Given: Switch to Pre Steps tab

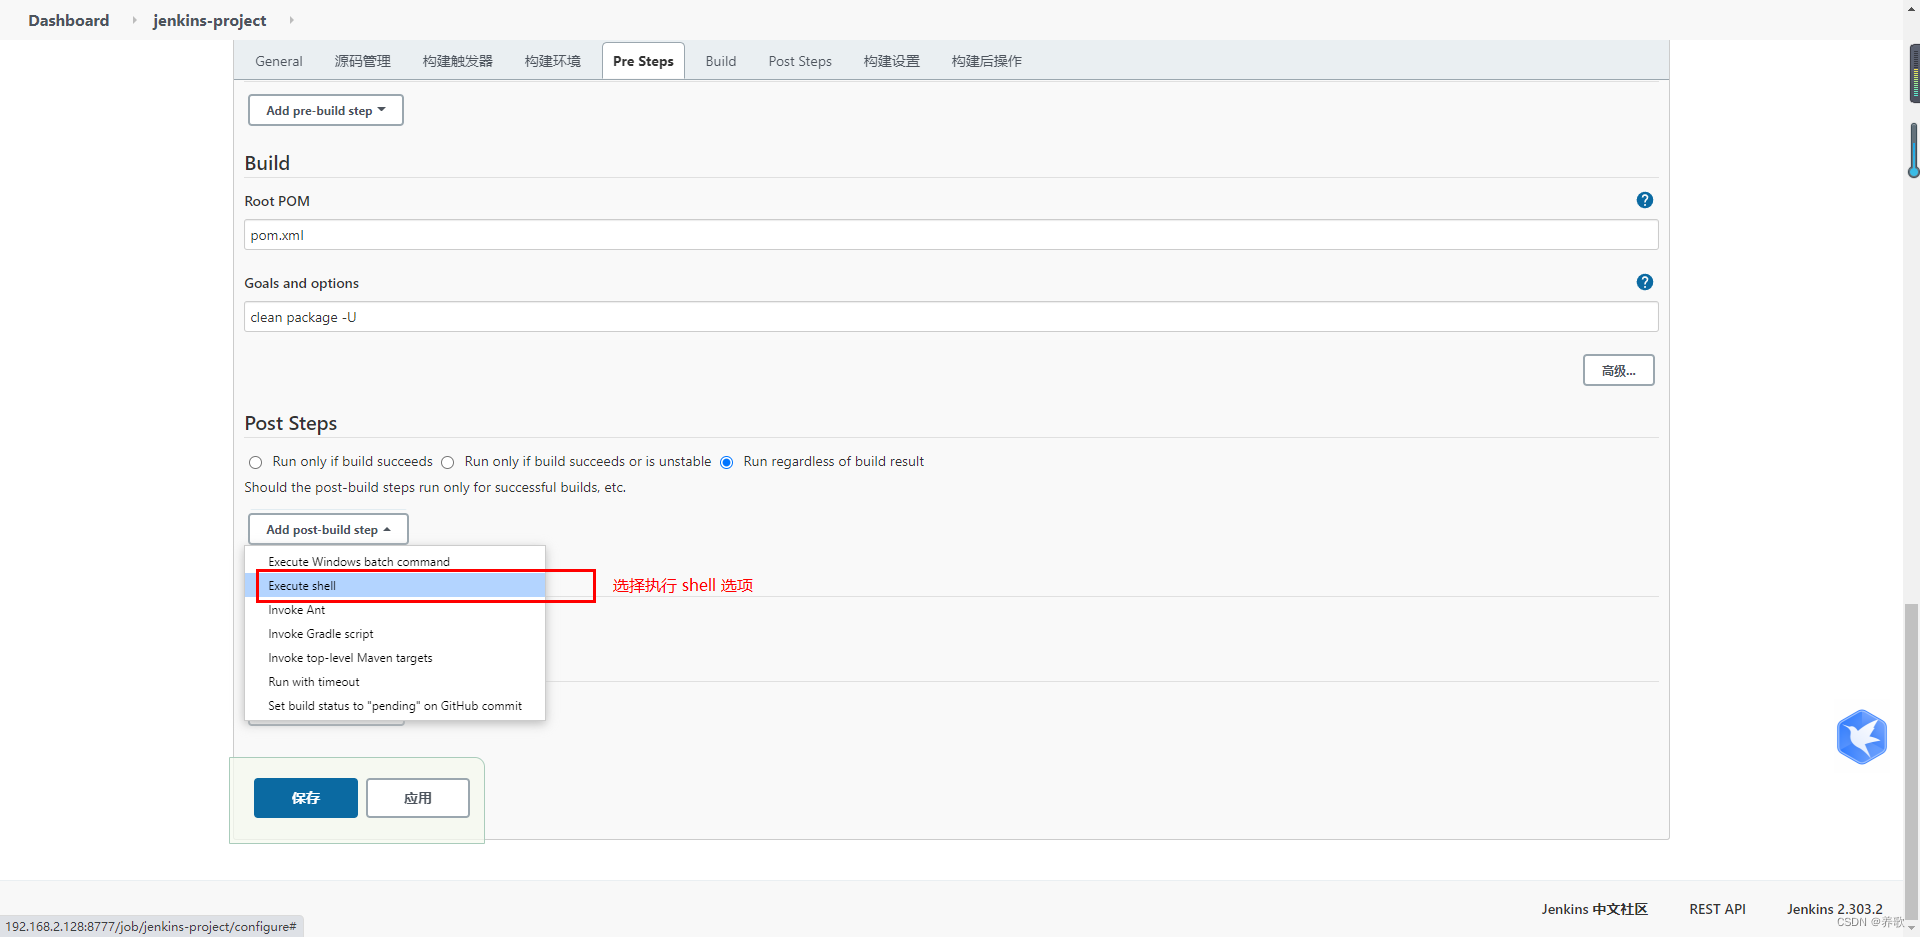Looking at the screenshot, I should [x=643, y=61].
